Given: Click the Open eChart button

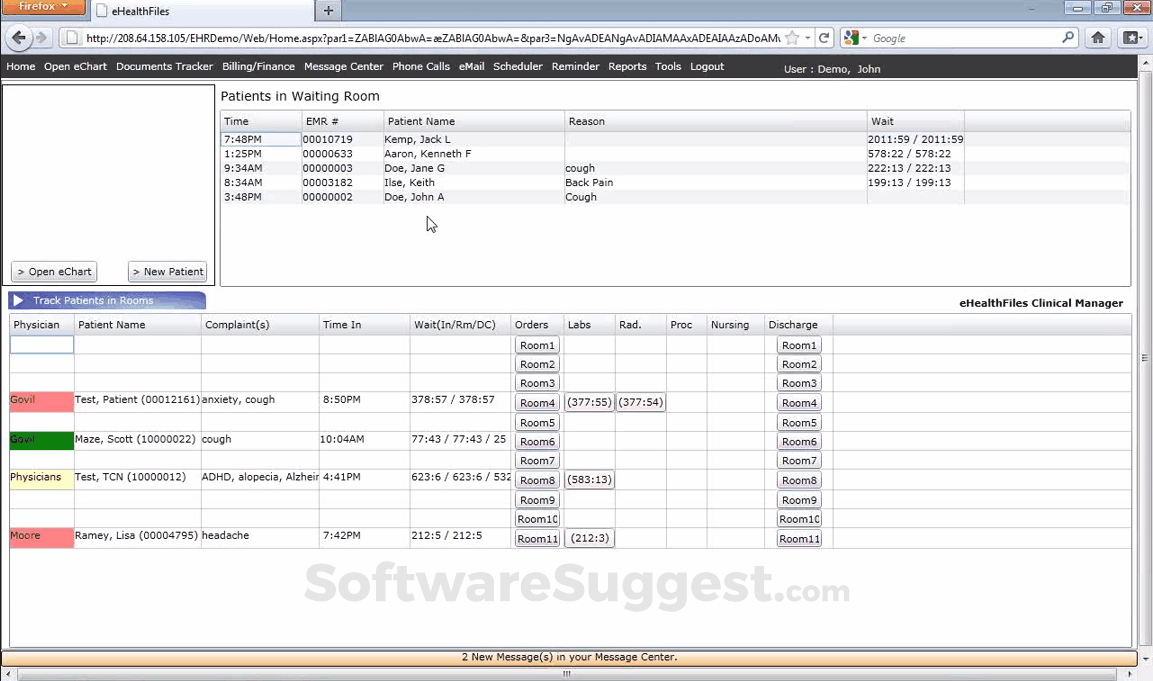Looking at the screenshot, I should click(x=54, y=271).
